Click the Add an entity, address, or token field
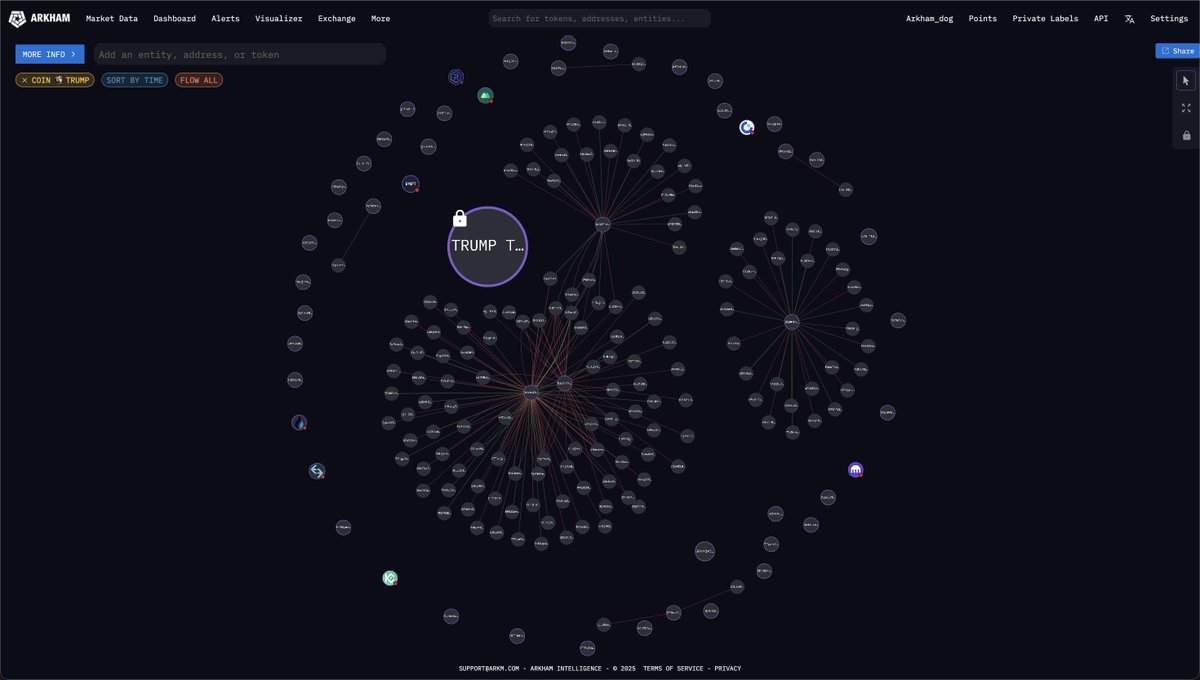This screenshot has height=680, width=1200. [240, 54]
